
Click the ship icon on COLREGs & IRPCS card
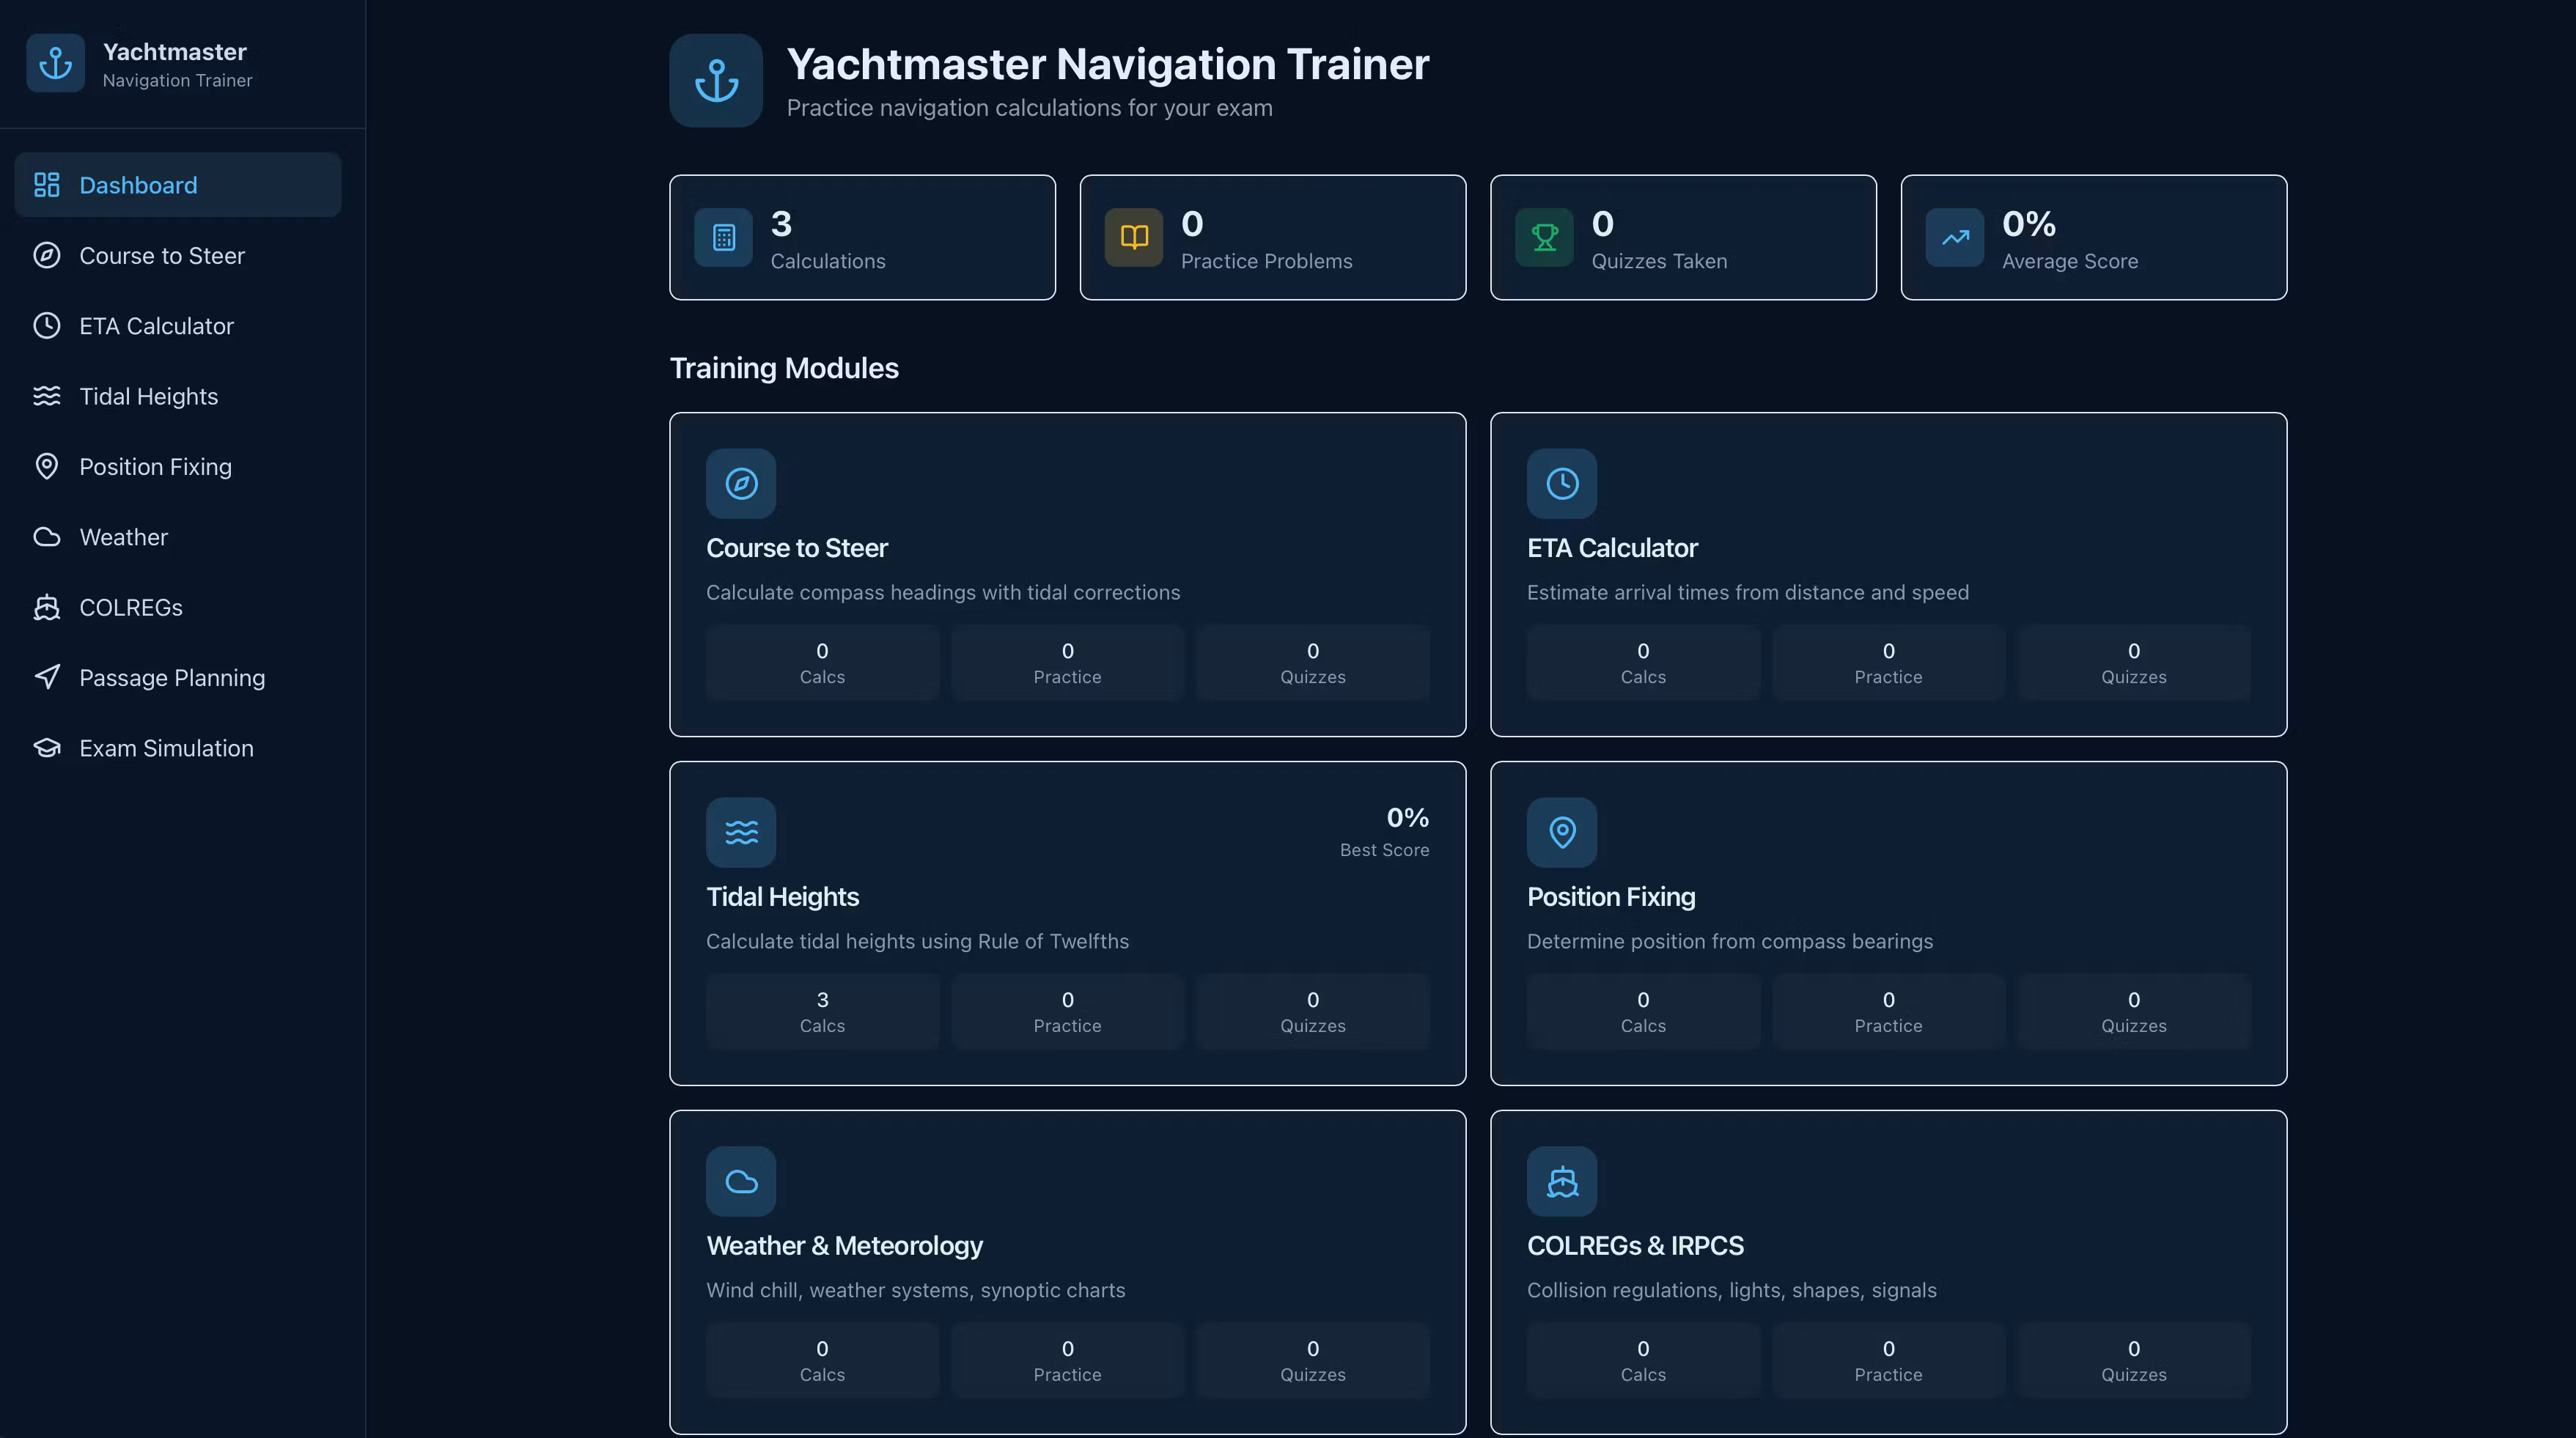tap(1561, 1181)
